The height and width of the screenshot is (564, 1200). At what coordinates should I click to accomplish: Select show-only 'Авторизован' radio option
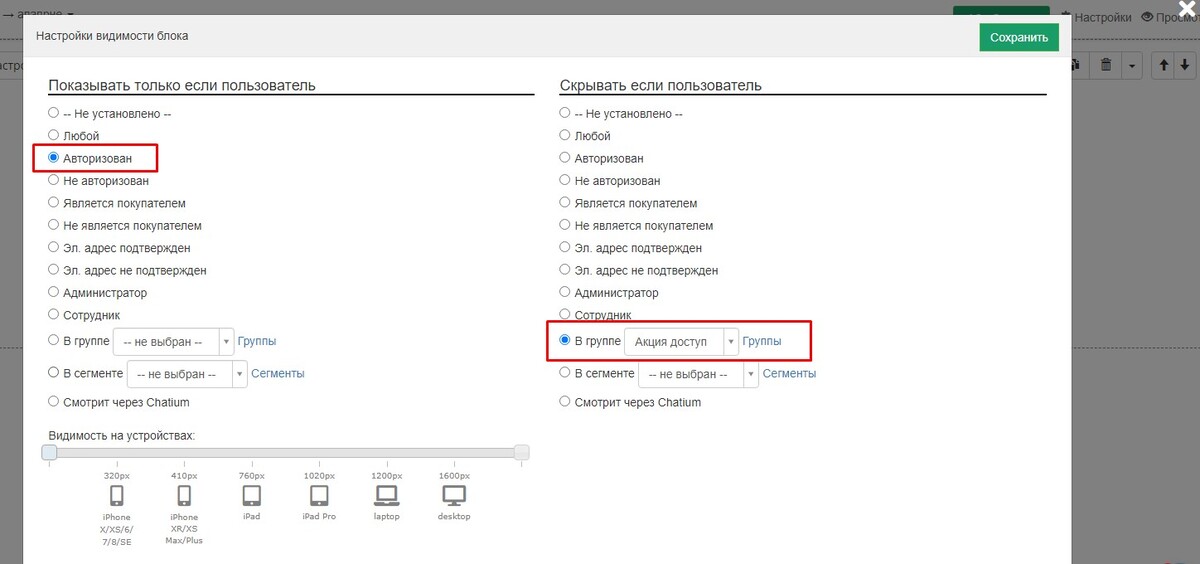pyautogui.click(x=54, y=157)
